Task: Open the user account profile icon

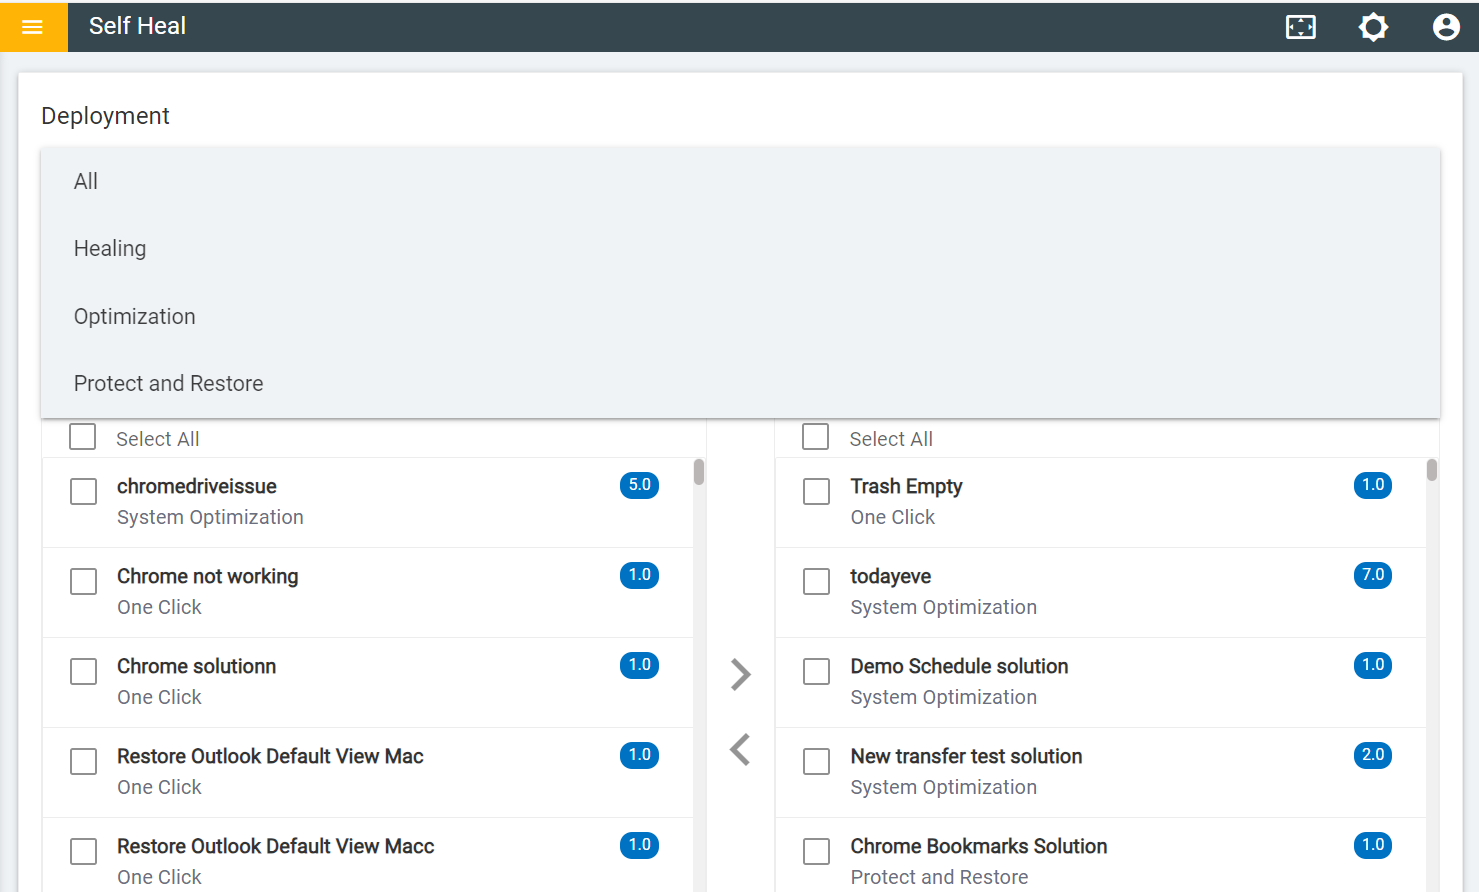Action: click(1445, 27)
